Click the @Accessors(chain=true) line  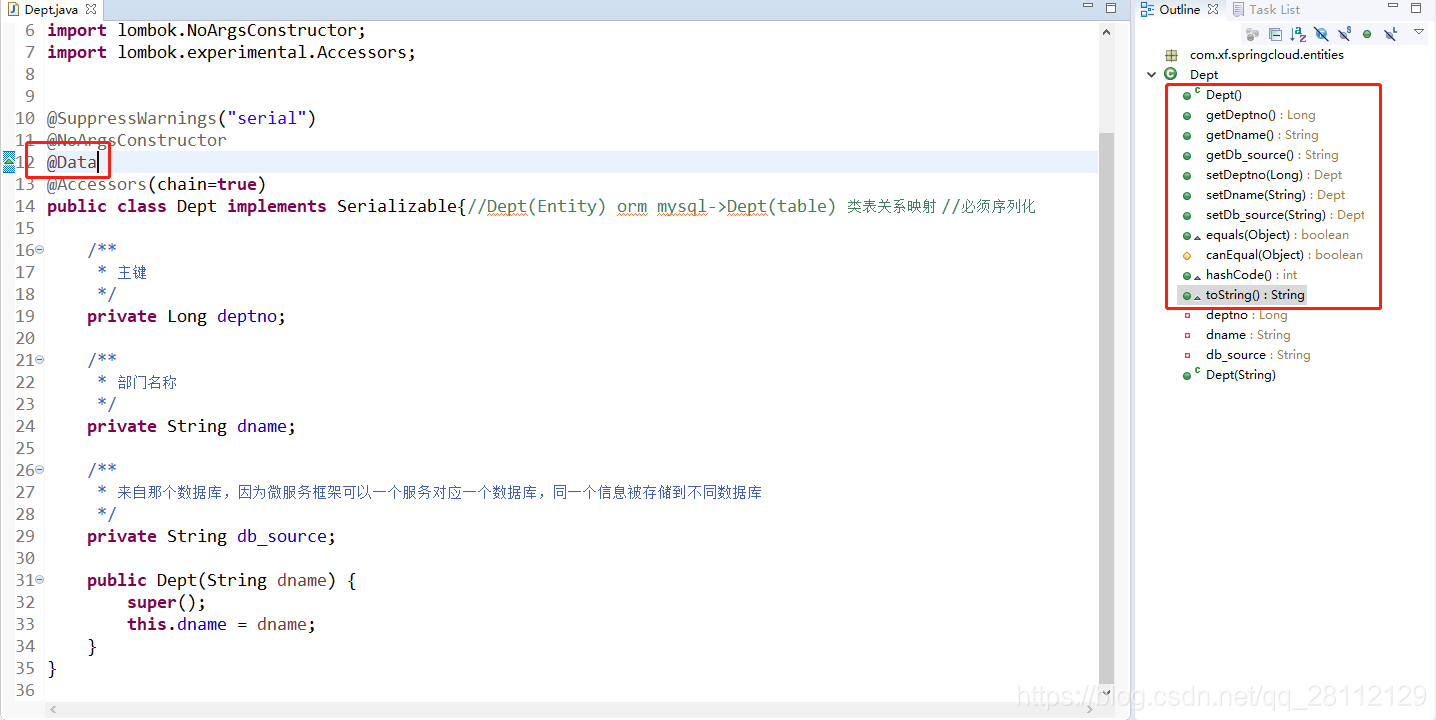click(x=157, y=184)
